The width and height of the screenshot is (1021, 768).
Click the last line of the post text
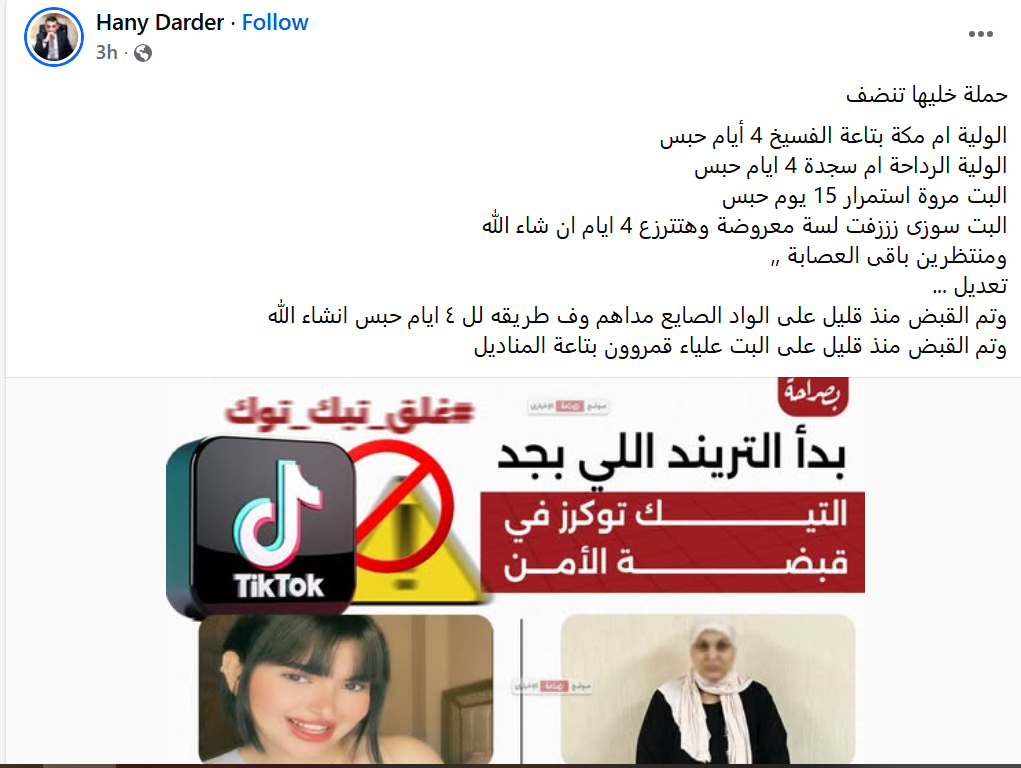click(740, 346)
